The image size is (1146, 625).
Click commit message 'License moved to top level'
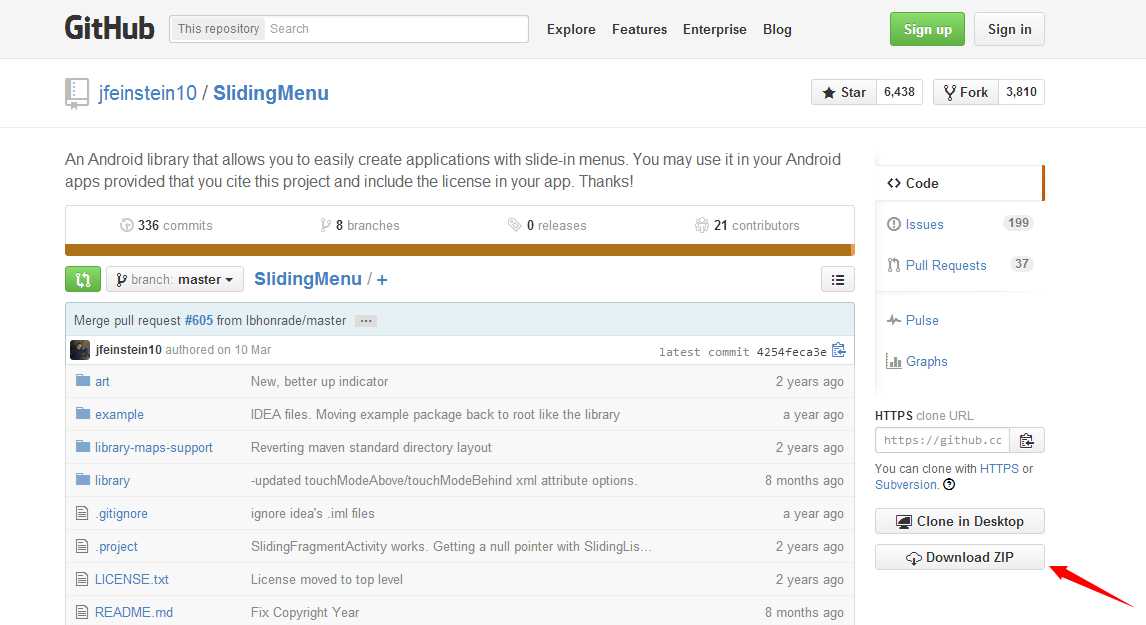click(x=327, y=580)
